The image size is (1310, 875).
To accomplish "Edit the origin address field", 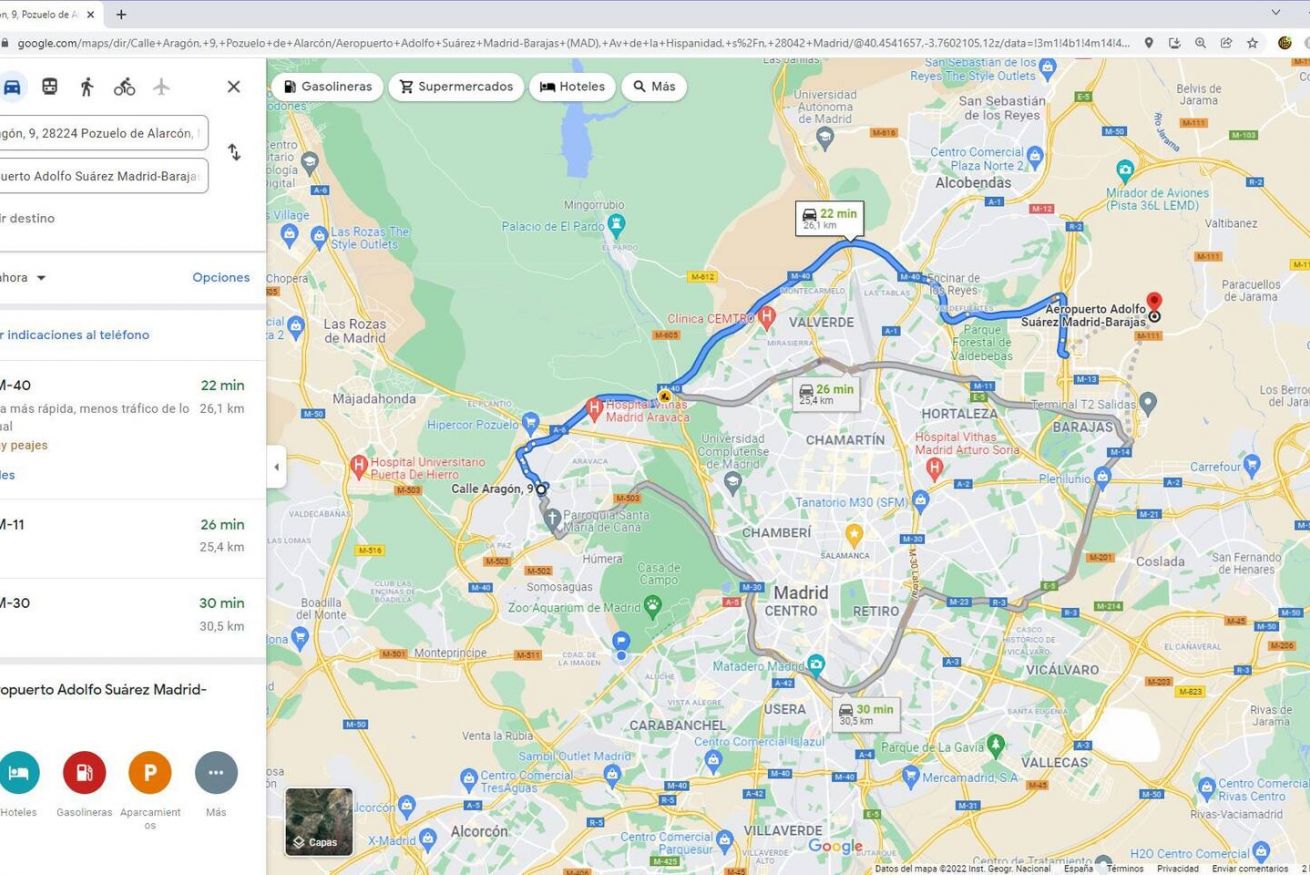I will click(104, 133).
